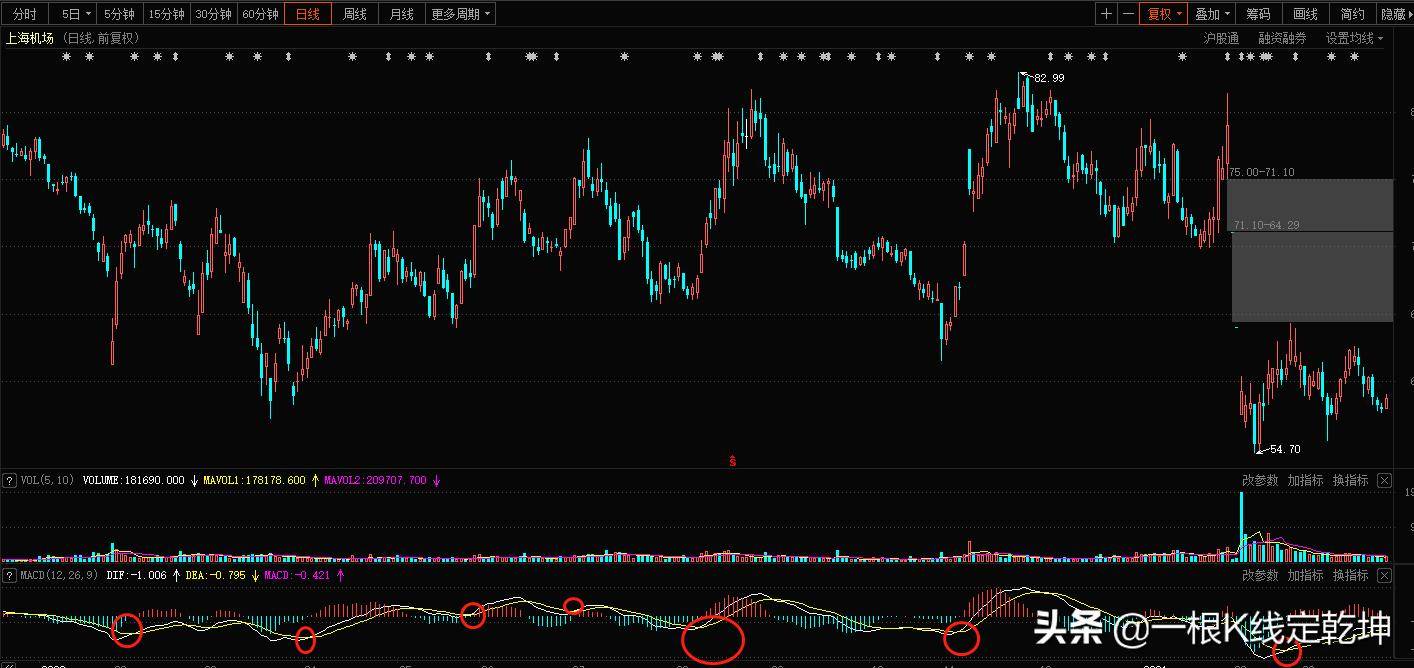1414x668 pixels.
Task: Click the DEA:-0.795 value
Action: pyautogui.click(x=217, y=576)
